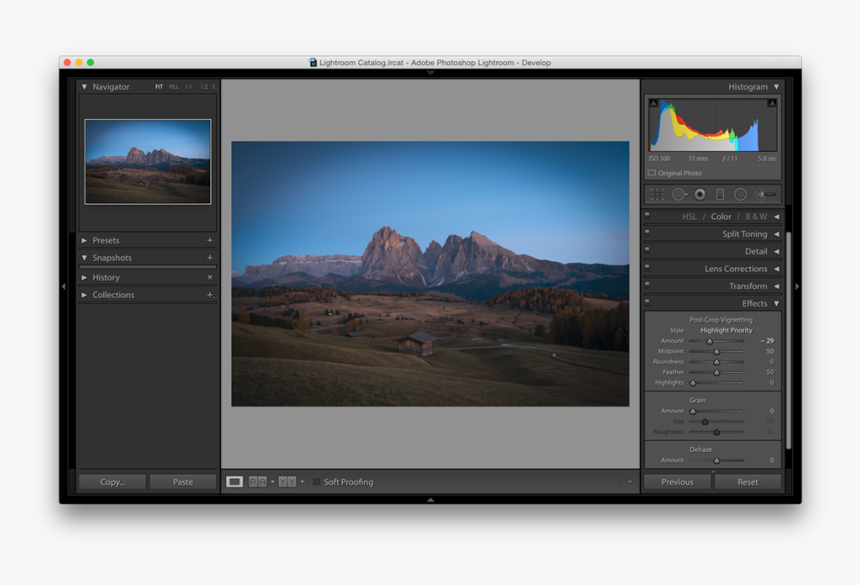Set Navigator zoom to FILL
This screenshot has width=860, height=585.
[174, 87]
